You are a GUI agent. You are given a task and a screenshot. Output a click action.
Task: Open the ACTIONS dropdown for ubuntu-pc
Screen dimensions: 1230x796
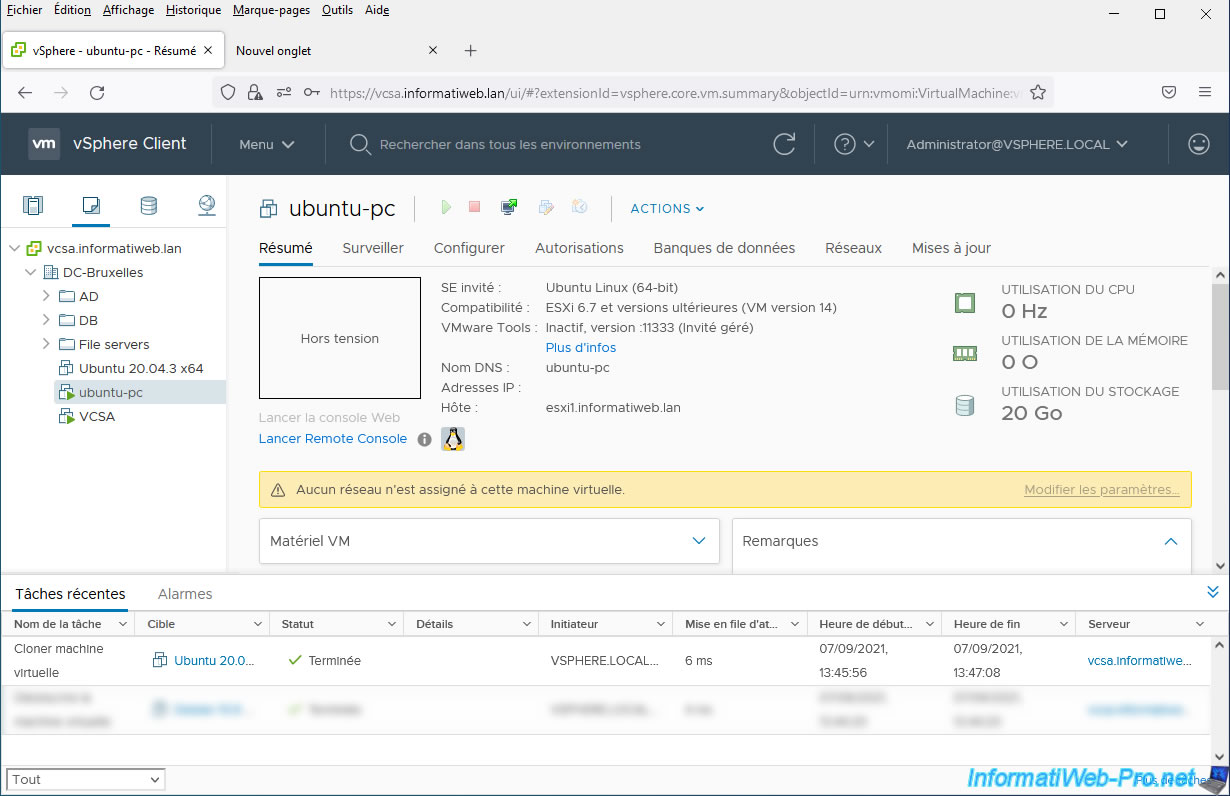(x=667, y=208)
